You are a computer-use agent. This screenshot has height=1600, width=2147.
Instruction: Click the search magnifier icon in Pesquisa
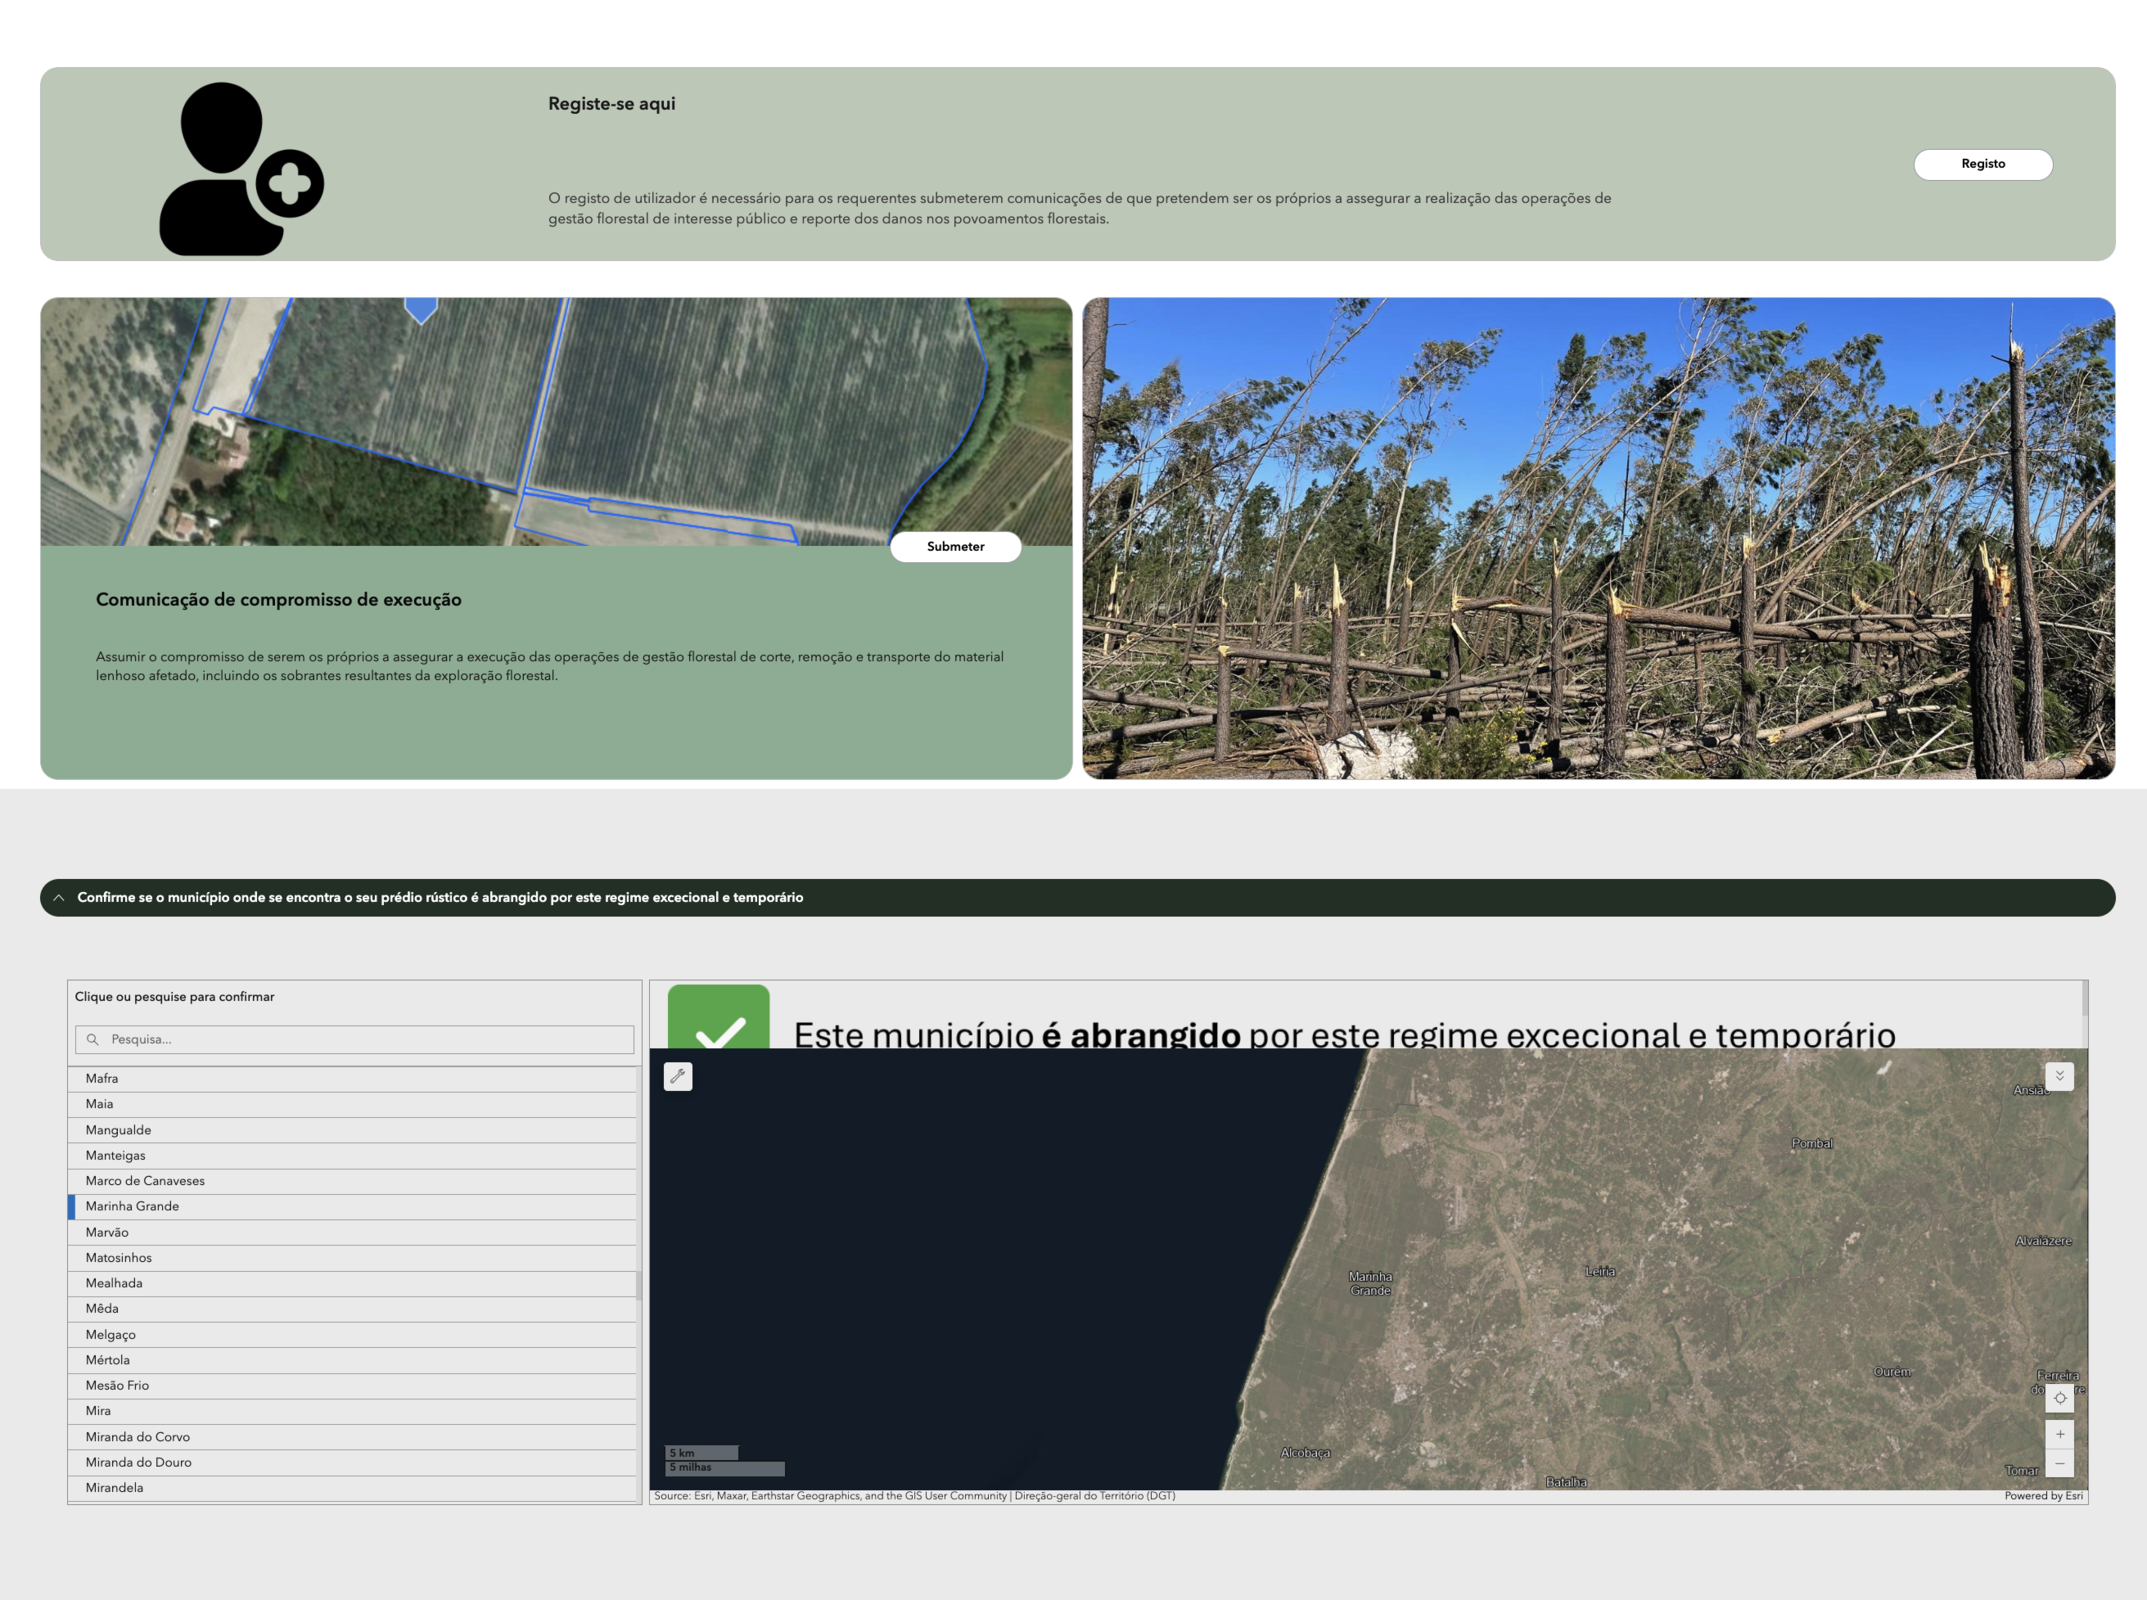(93, 1039)
